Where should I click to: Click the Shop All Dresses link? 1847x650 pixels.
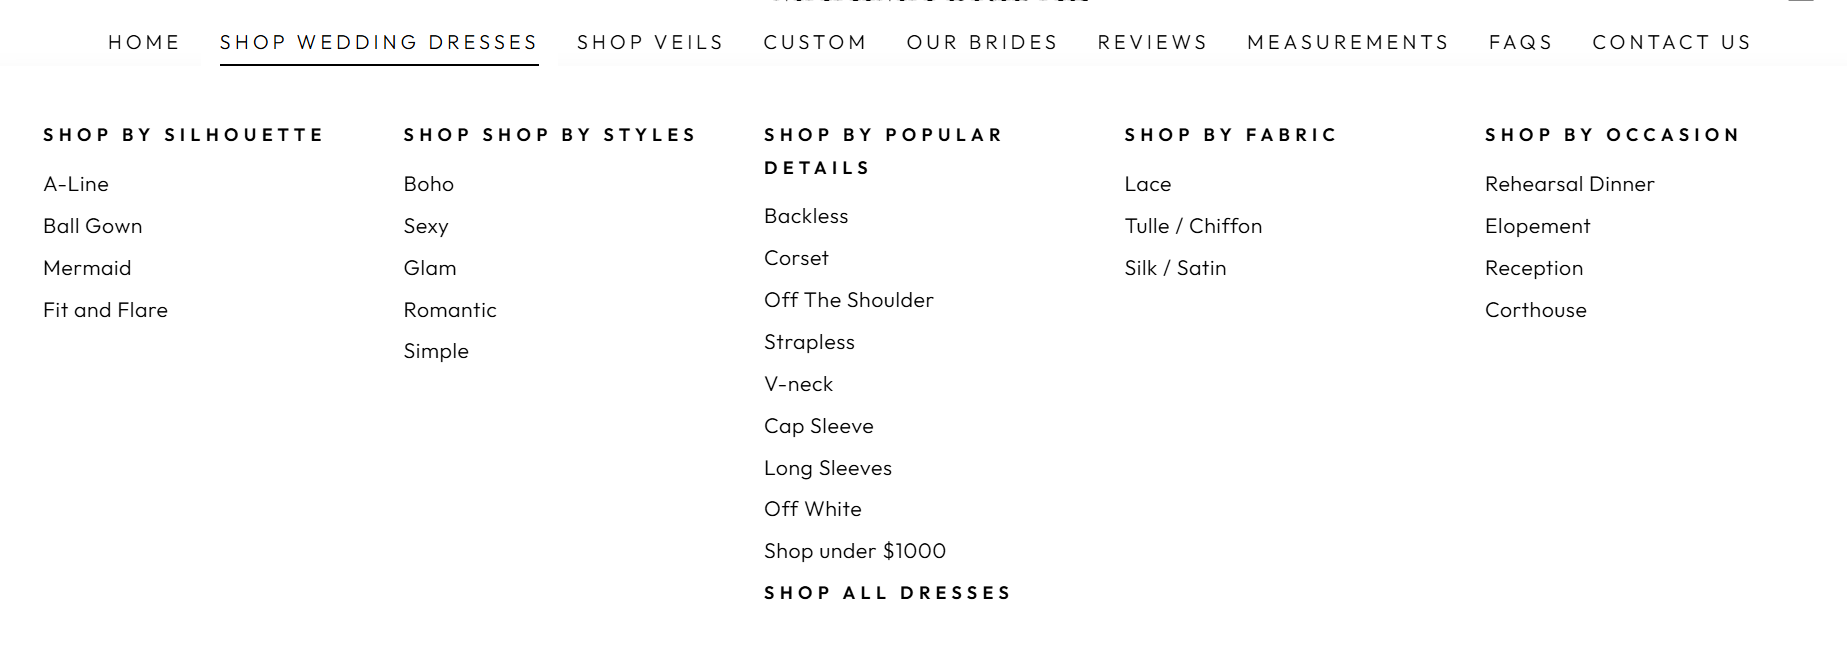[887, 593]
